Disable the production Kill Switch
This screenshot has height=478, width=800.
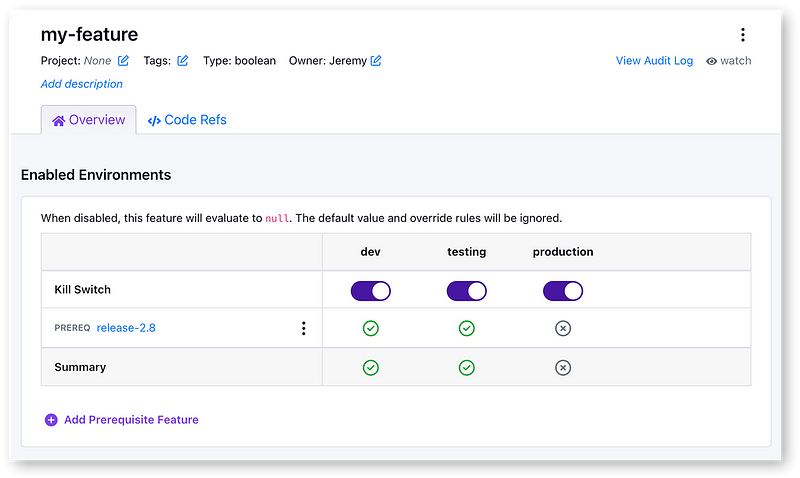click(x=563, y=291)
